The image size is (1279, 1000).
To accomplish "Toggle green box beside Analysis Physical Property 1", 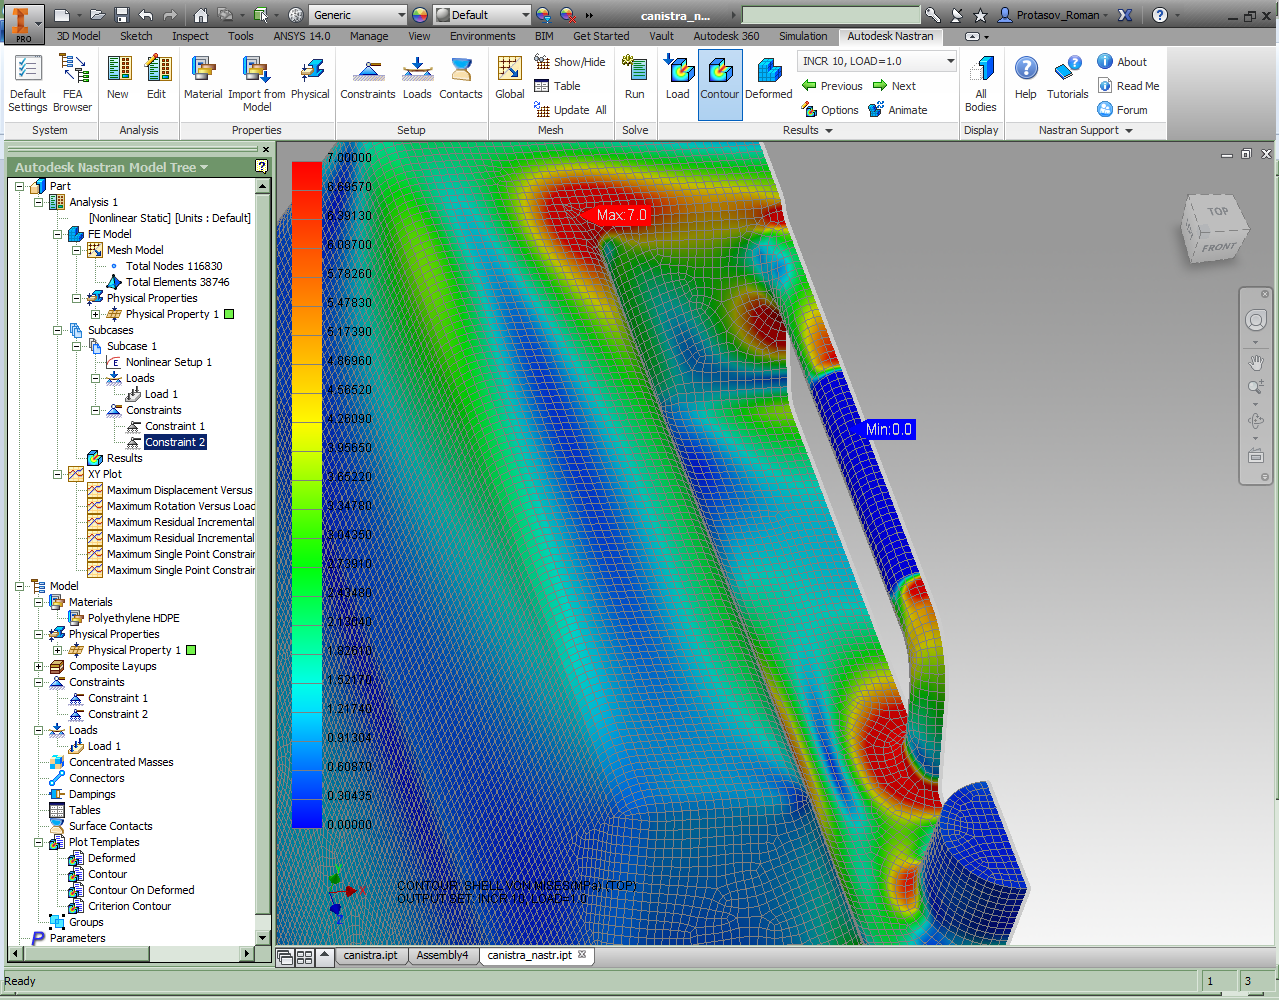I will [x=229, y=314].
